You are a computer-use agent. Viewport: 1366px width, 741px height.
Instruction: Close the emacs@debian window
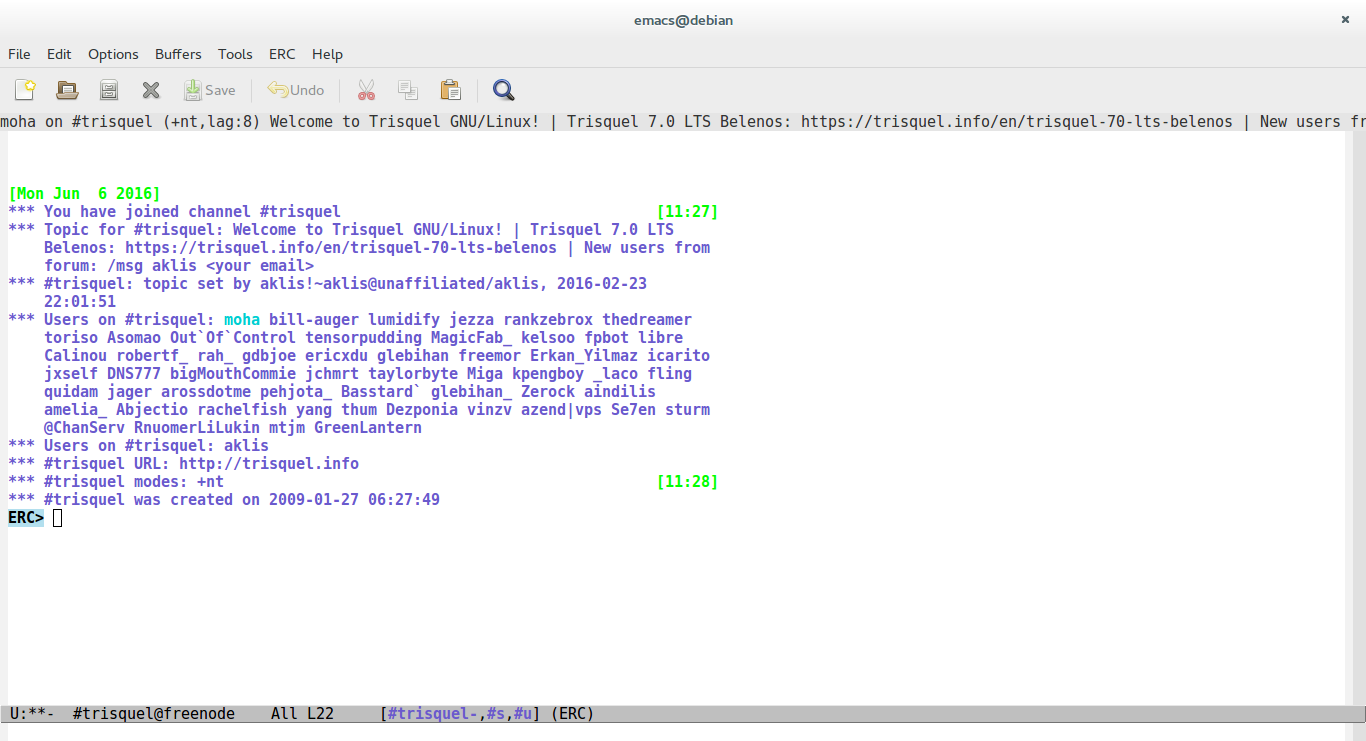pyautogui.click(x=1345, y=20)
